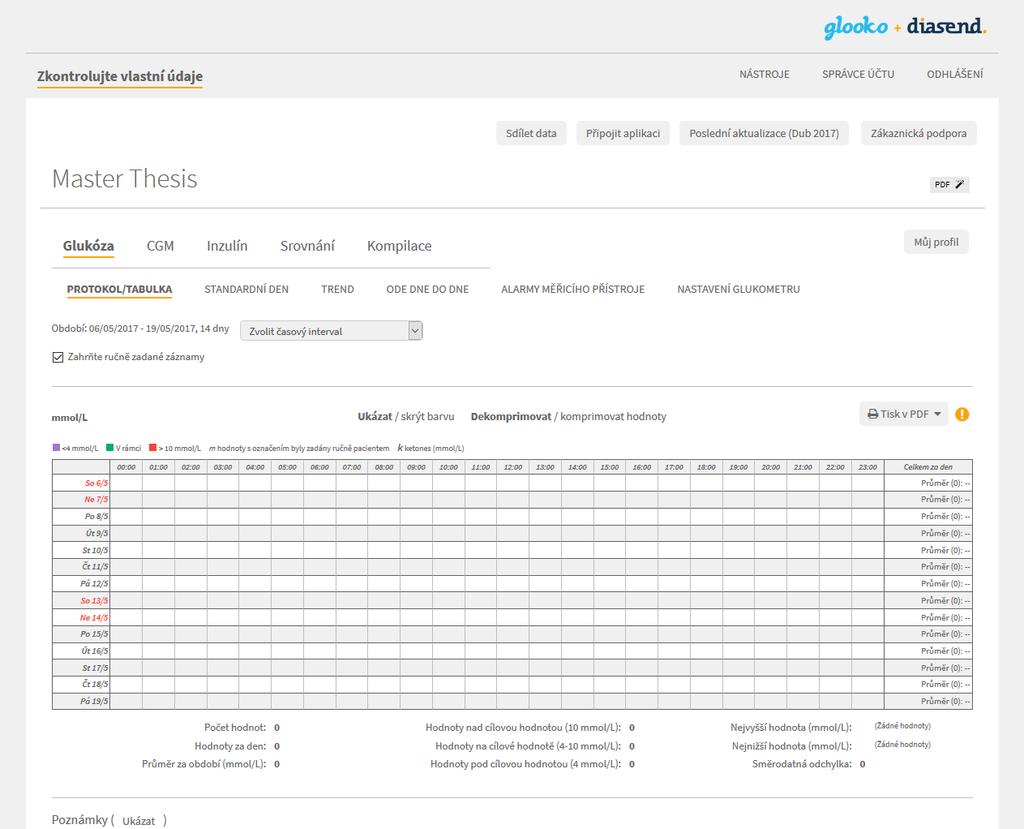1024x829 pixels.
Task: Click the Zákaznická podpora button
Action: coord(918,133)
